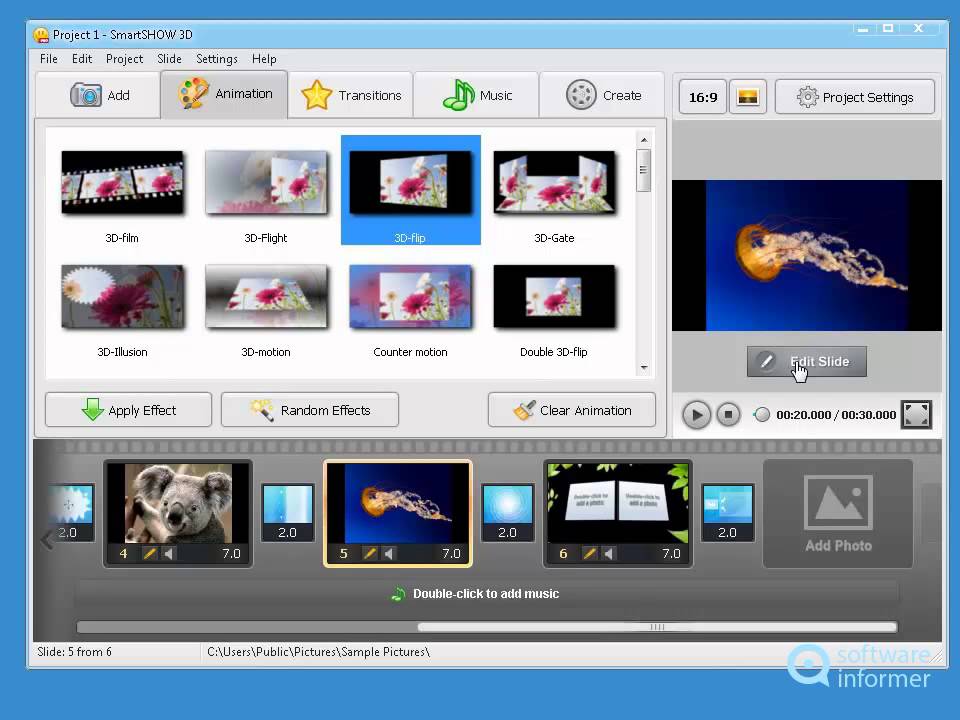Click the timeline horizontal scrollbar thumb

point(657,627)
